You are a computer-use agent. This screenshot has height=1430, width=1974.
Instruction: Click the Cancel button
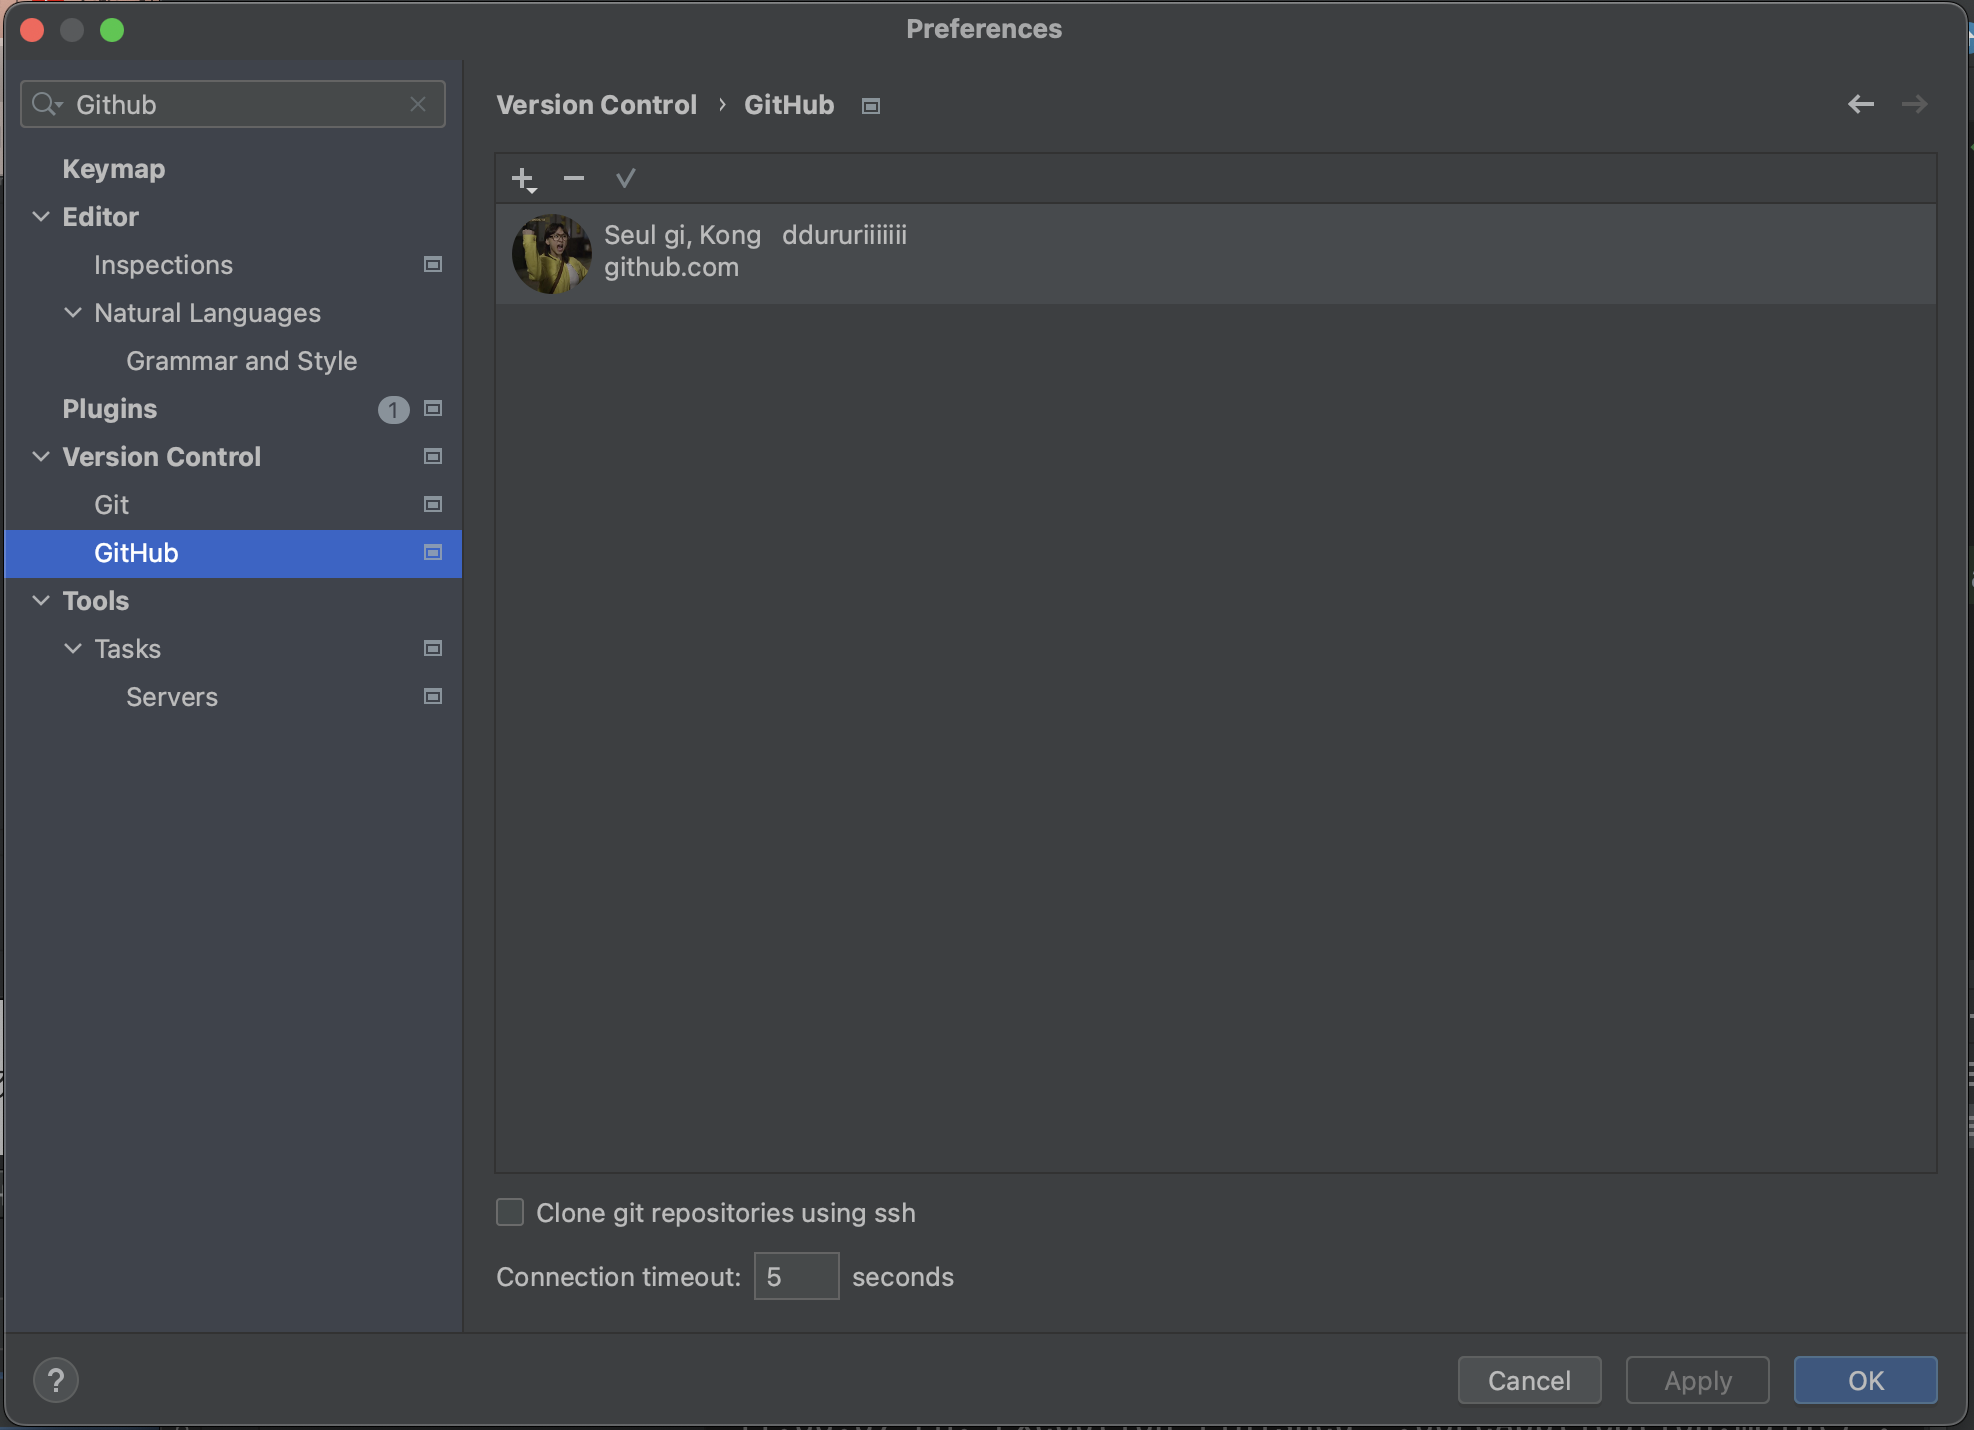pos(1529,1381)
